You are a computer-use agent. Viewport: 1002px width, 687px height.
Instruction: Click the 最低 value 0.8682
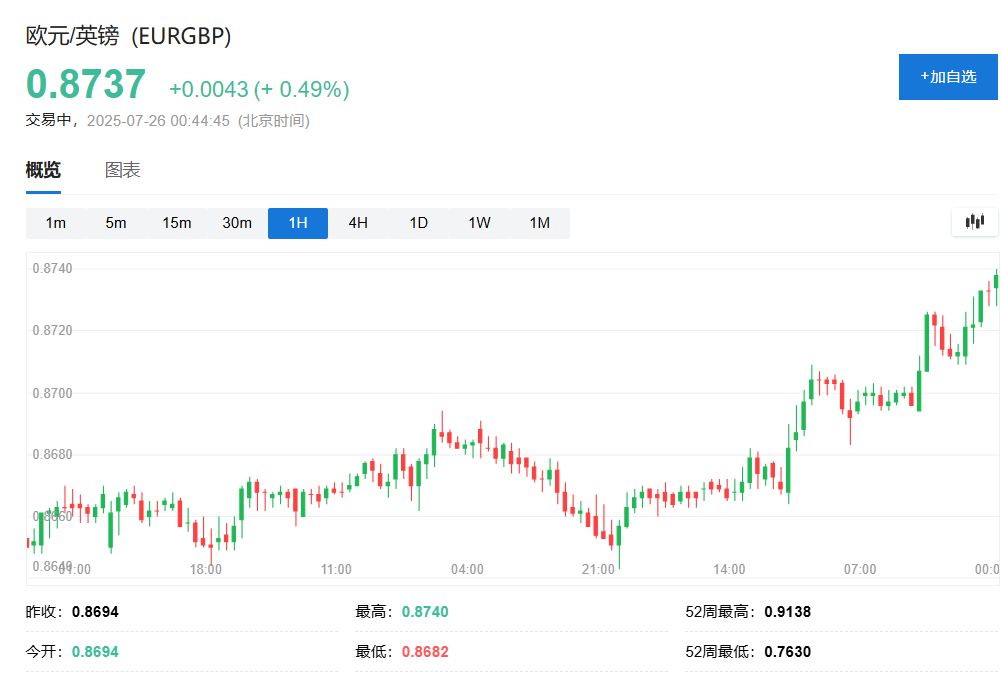(425, 652)
